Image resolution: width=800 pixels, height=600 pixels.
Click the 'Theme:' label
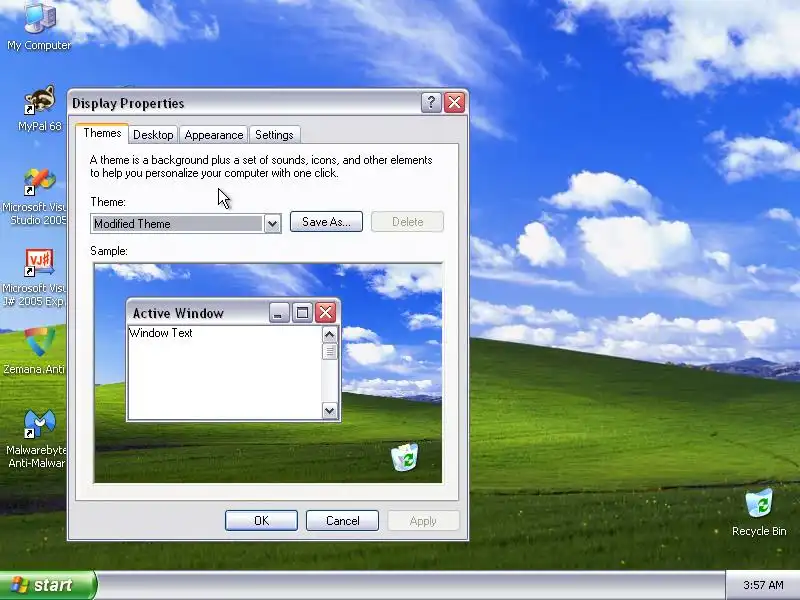tap(108, 202)
